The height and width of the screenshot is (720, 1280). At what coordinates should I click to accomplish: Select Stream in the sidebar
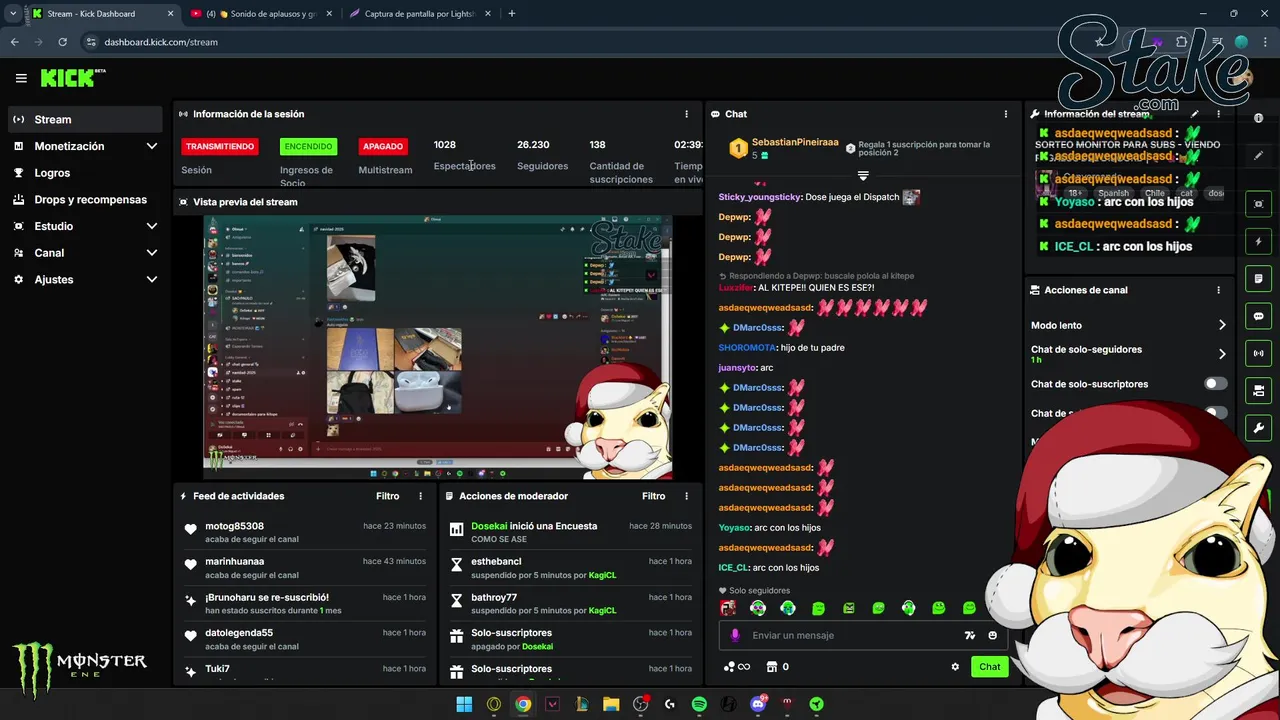84,119
